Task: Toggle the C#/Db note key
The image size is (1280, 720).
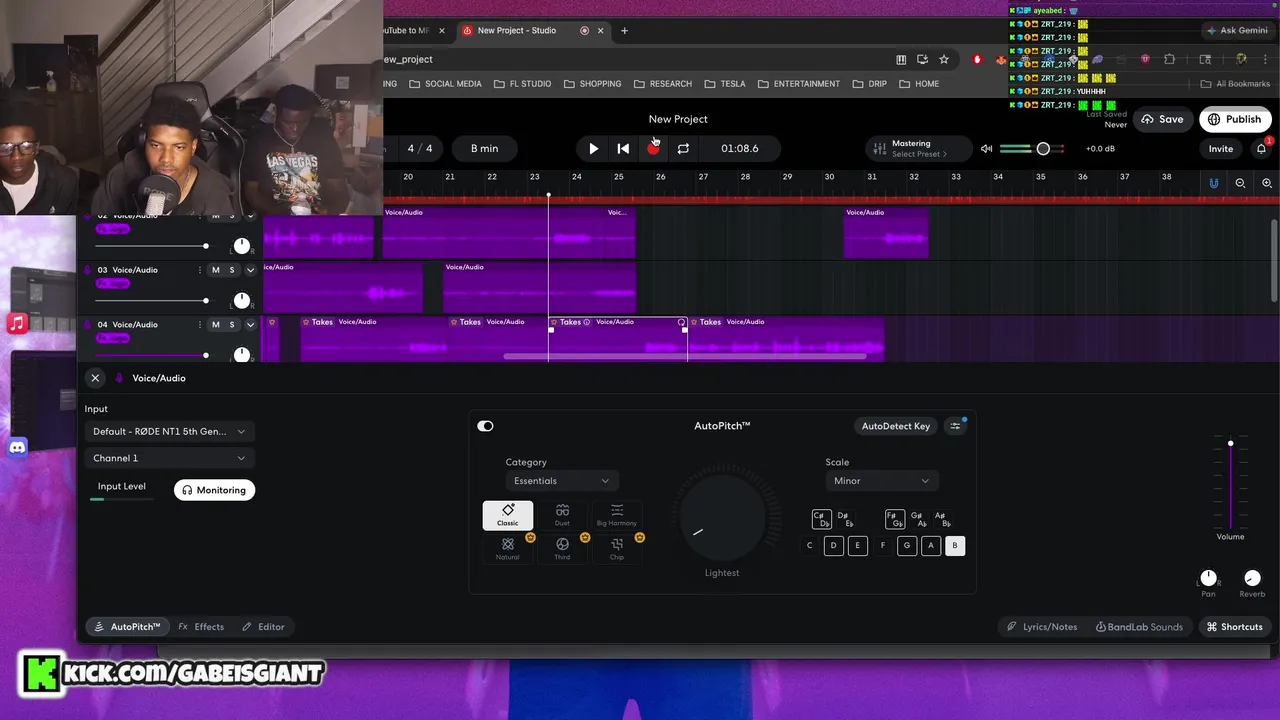Action: tap(821, 520)
